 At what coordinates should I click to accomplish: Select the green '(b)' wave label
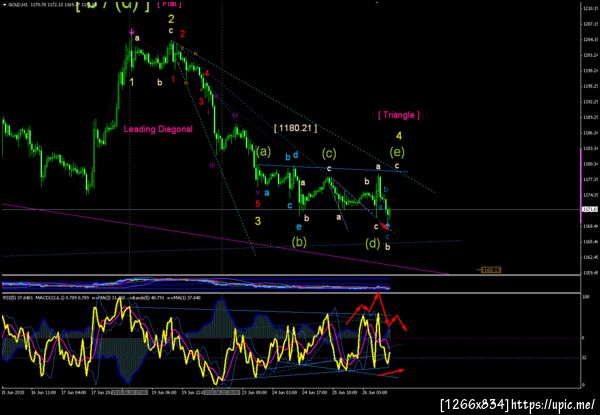(299, 242)
